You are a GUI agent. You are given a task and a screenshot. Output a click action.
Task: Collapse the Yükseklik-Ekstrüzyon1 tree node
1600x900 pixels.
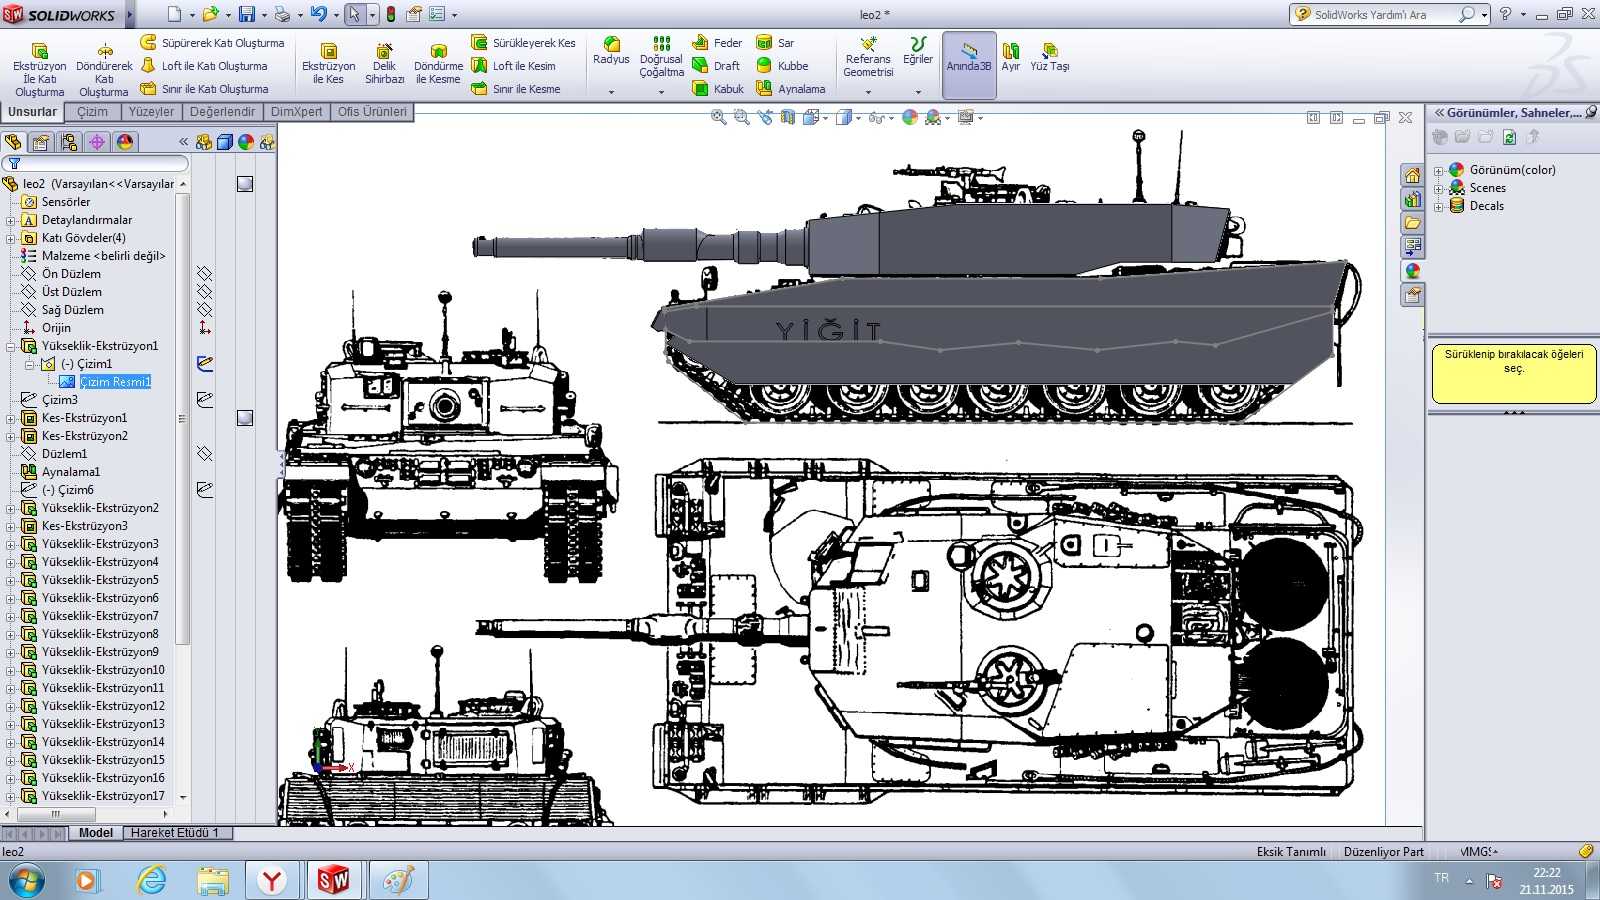click(11, 346)
